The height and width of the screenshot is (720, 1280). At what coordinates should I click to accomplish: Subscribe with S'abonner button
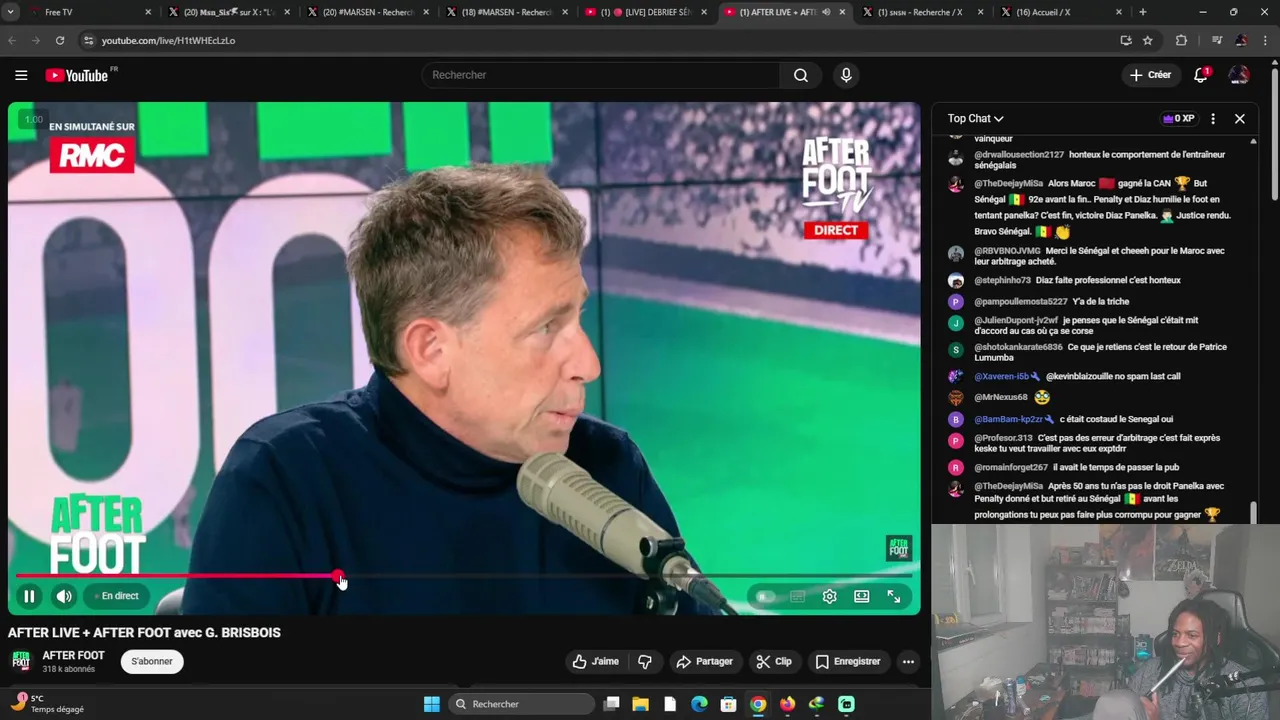coord(152,661)
